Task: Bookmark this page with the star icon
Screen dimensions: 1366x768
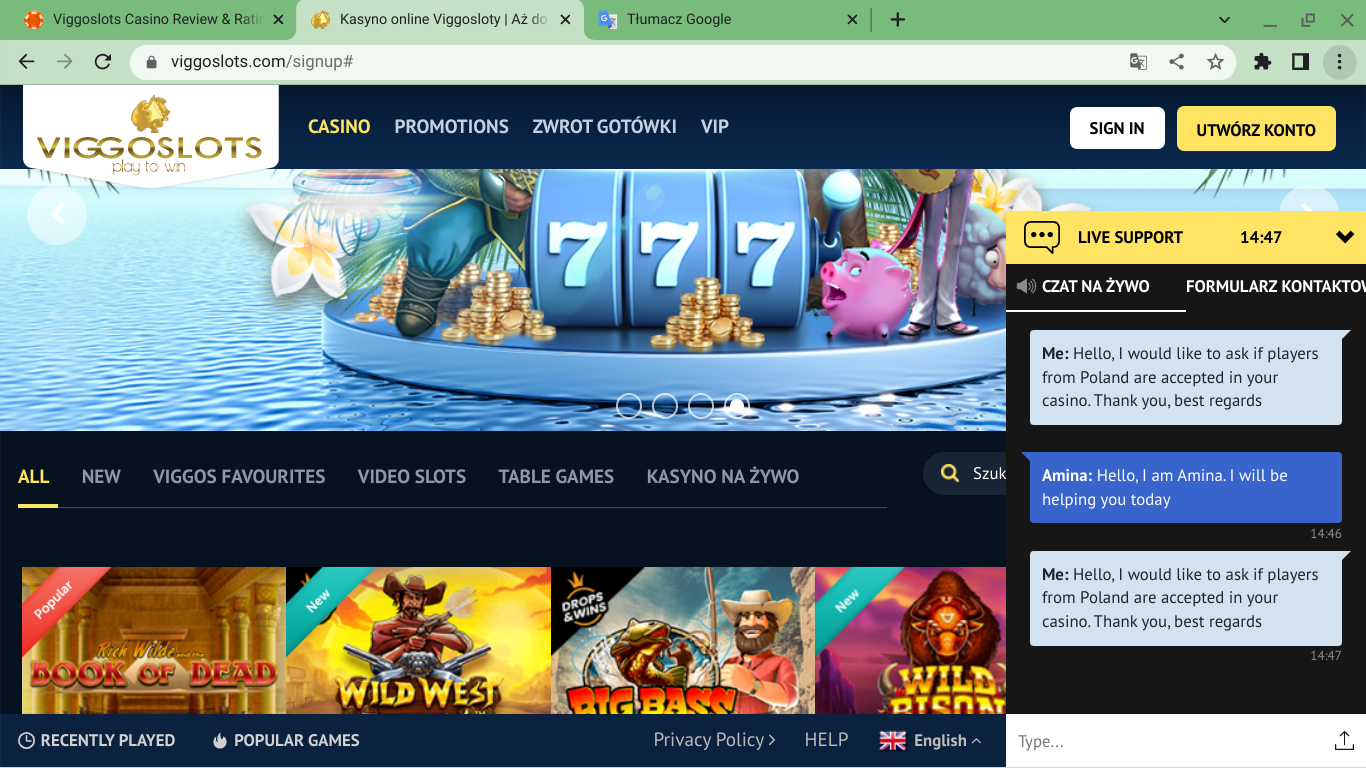Action: pos(1215,62)
